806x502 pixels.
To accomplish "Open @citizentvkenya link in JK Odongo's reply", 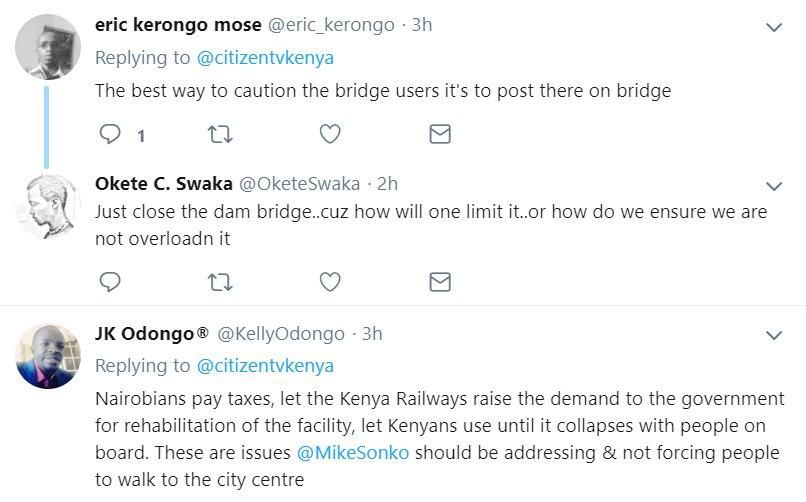I will pyautogui.click(x=264, y=365).
